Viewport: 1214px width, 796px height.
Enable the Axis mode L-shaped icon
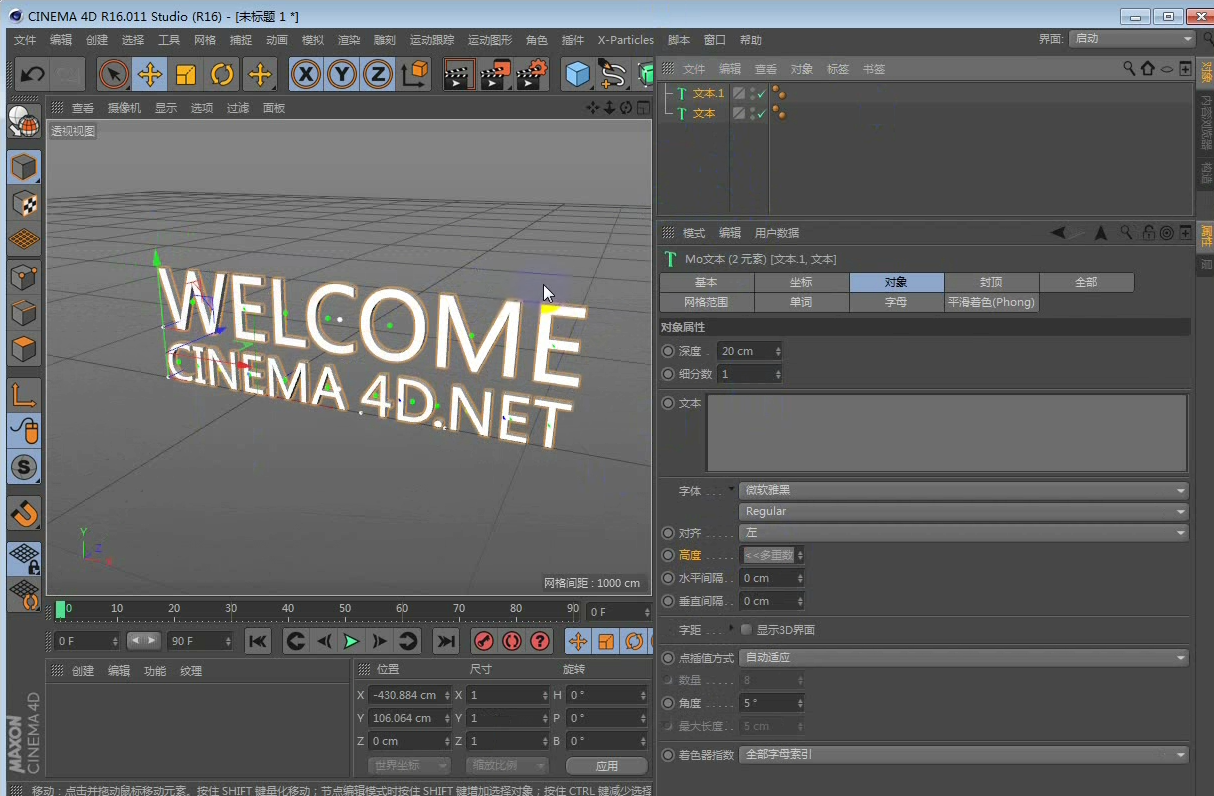pyautogui.click(x=25, y=396)
